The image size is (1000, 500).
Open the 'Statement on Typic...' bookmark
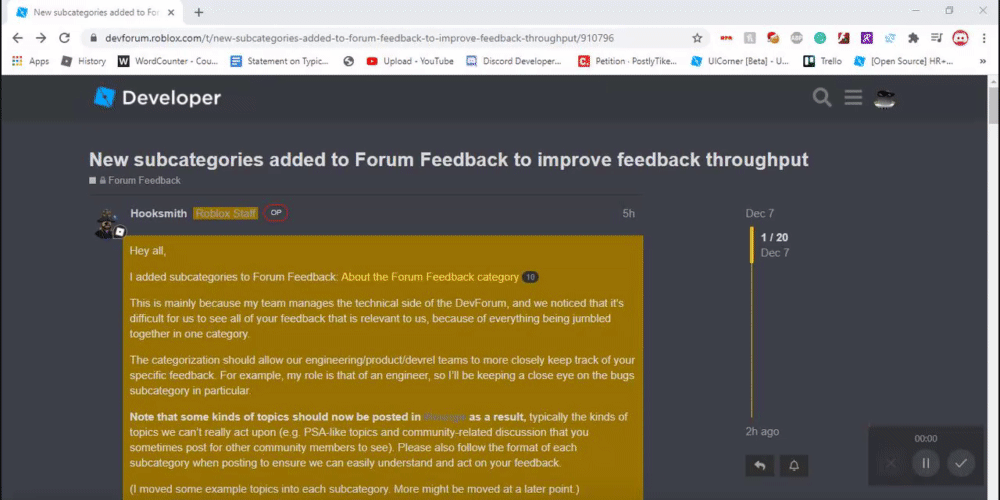tap(280, 61)
